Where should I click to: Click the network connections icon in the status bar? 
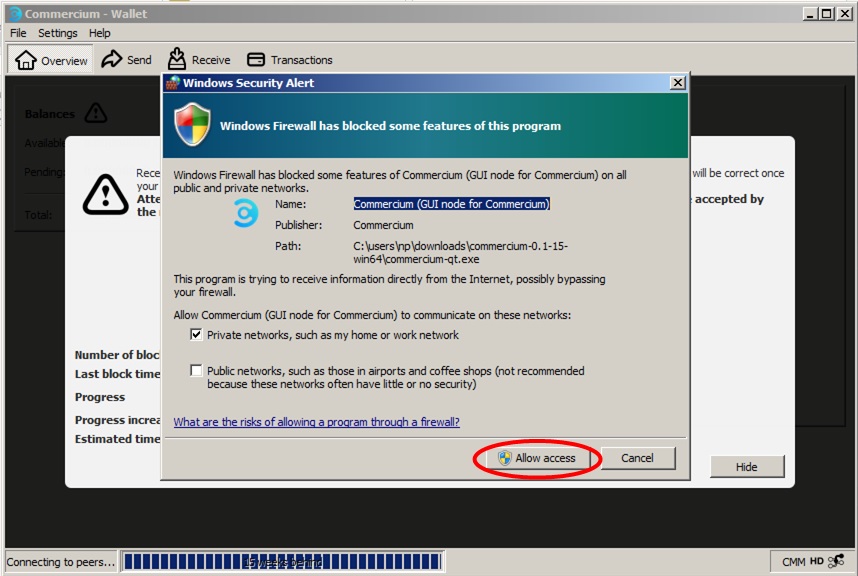coord(836,561)
